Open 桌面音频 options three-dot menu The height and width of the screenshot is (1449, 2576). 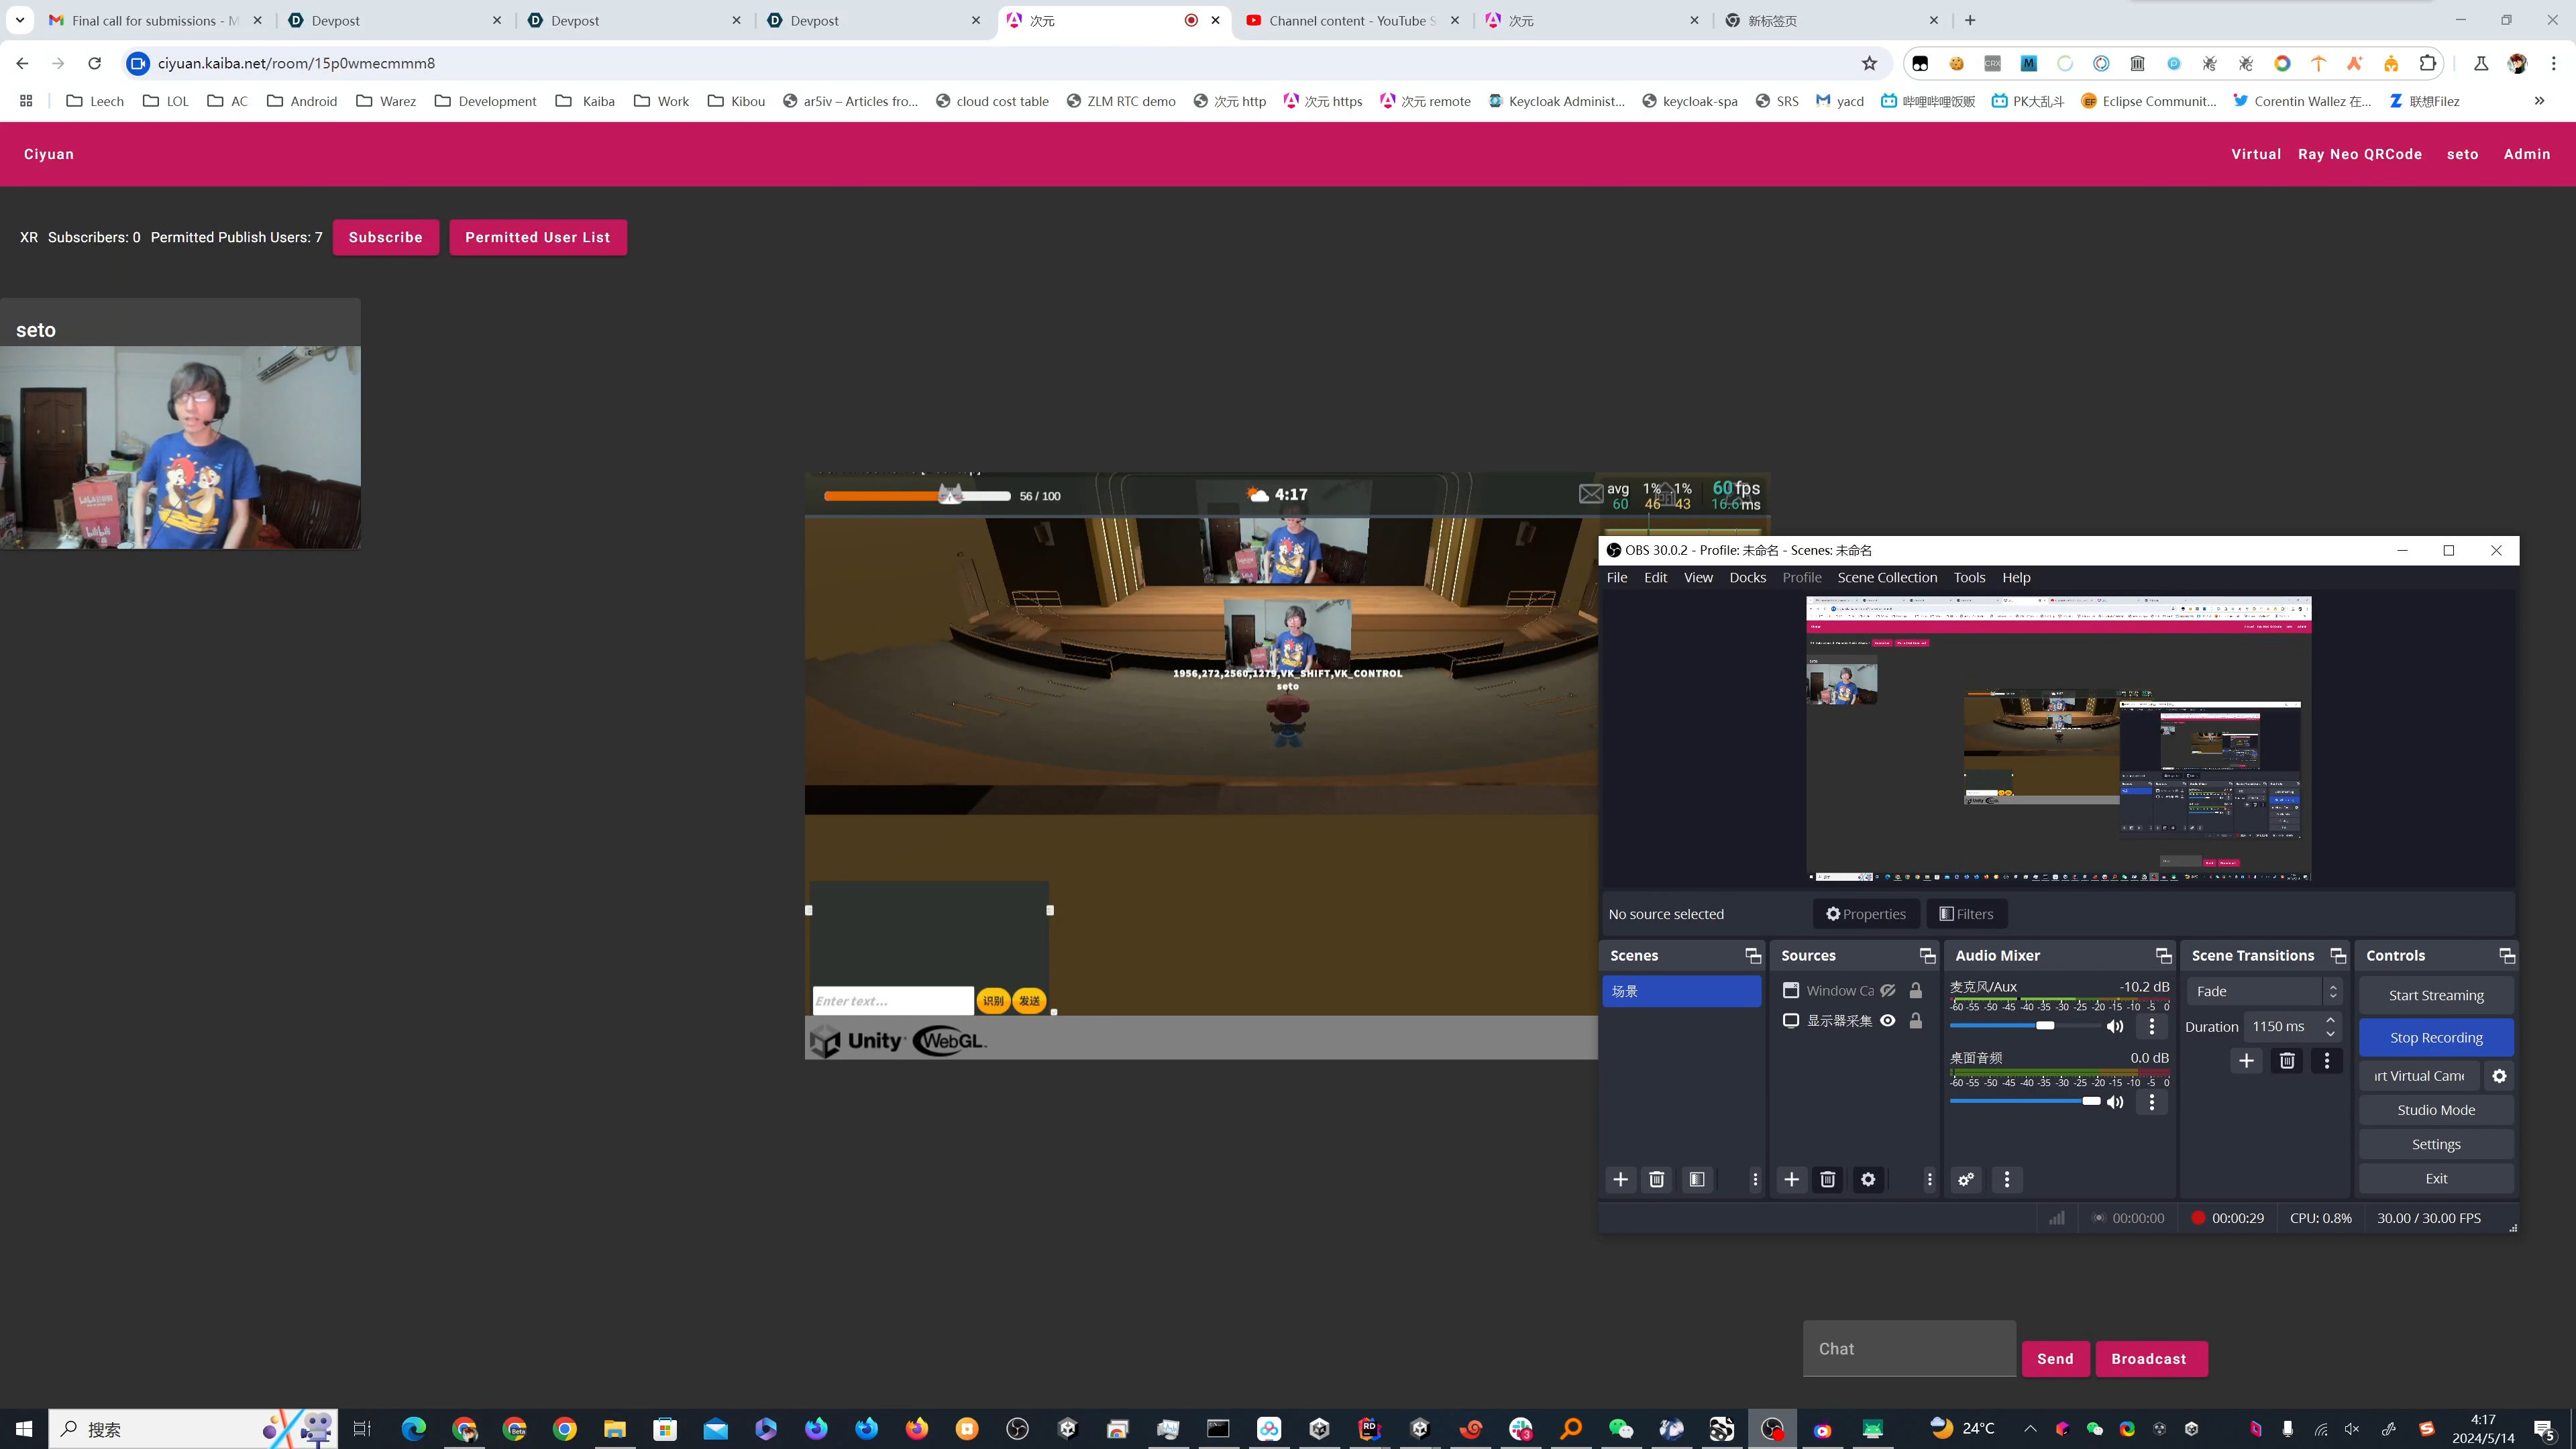[x=2152, y=1102]
